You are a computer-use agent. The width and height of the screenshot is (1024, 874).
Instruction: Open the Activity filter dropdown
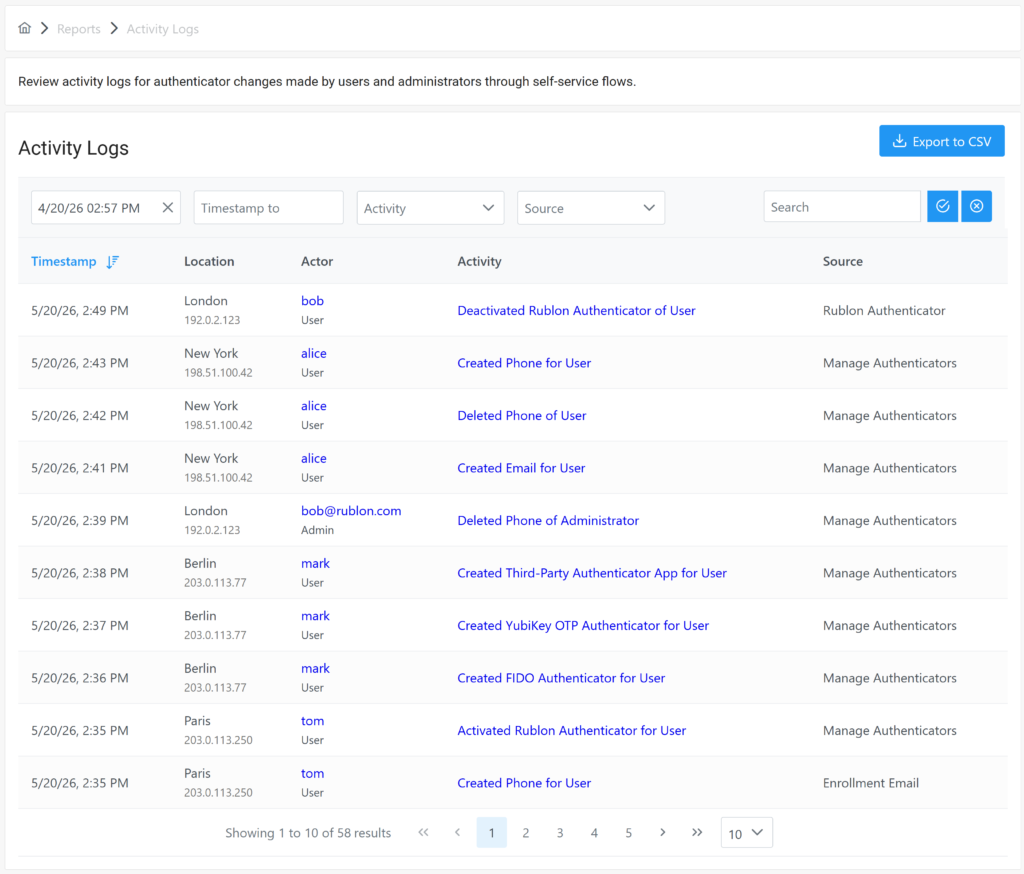[430, 208]
